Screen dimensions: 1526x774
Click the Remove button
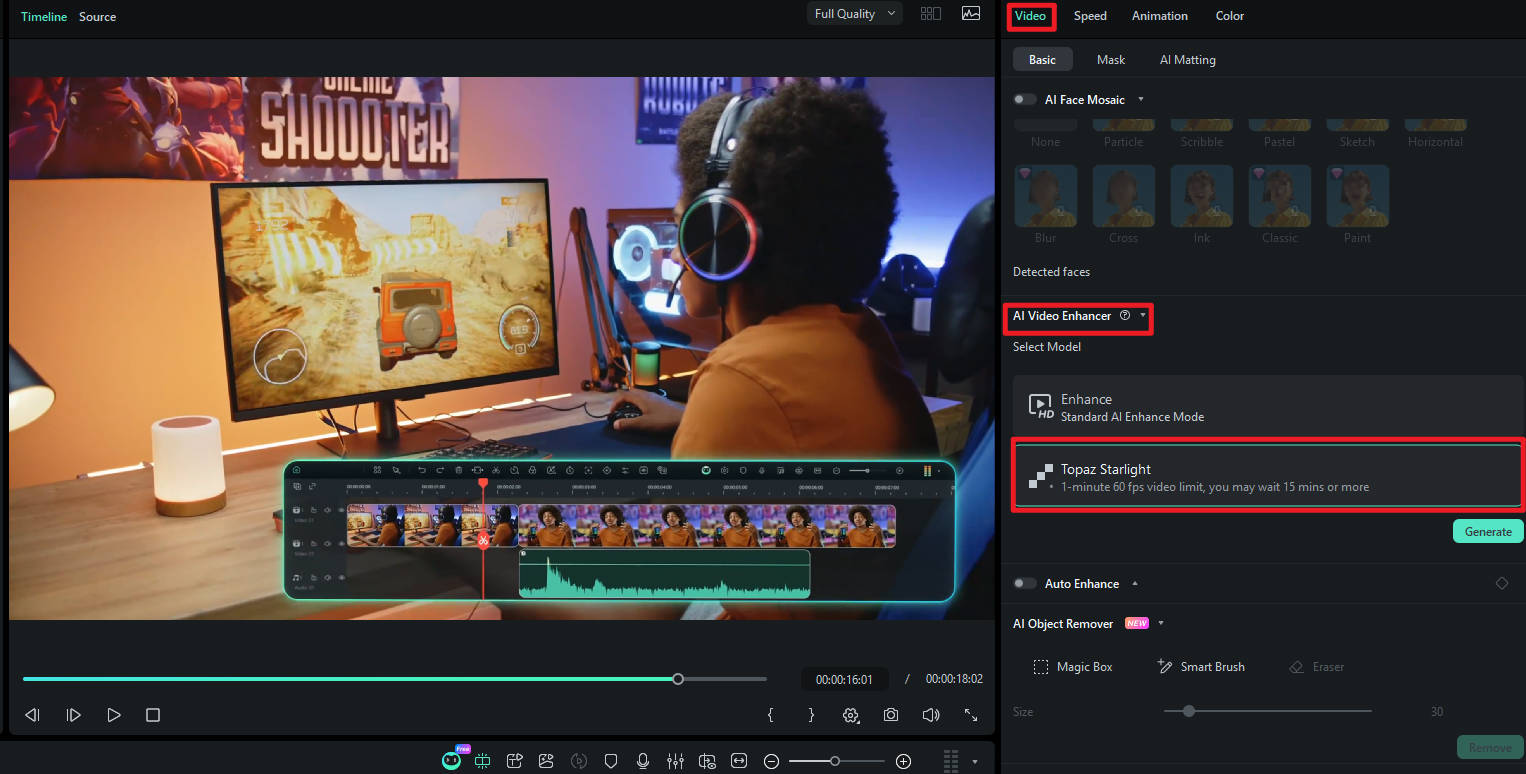(x=1490, y=747)
